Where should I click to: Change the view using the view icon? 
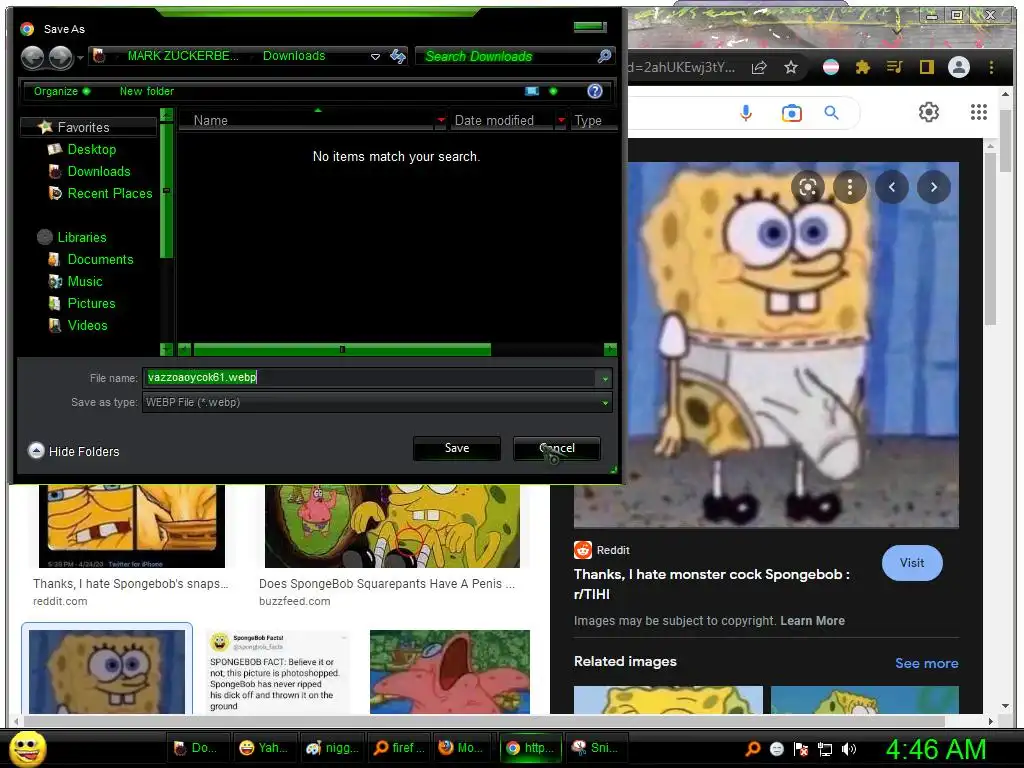point(532,91)
